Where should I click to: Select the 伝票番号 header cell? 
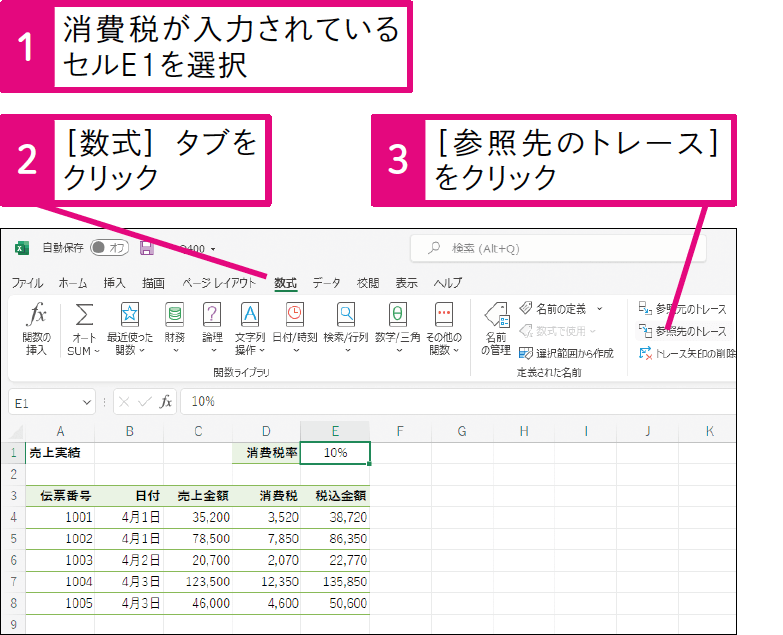tap(60, 496)
